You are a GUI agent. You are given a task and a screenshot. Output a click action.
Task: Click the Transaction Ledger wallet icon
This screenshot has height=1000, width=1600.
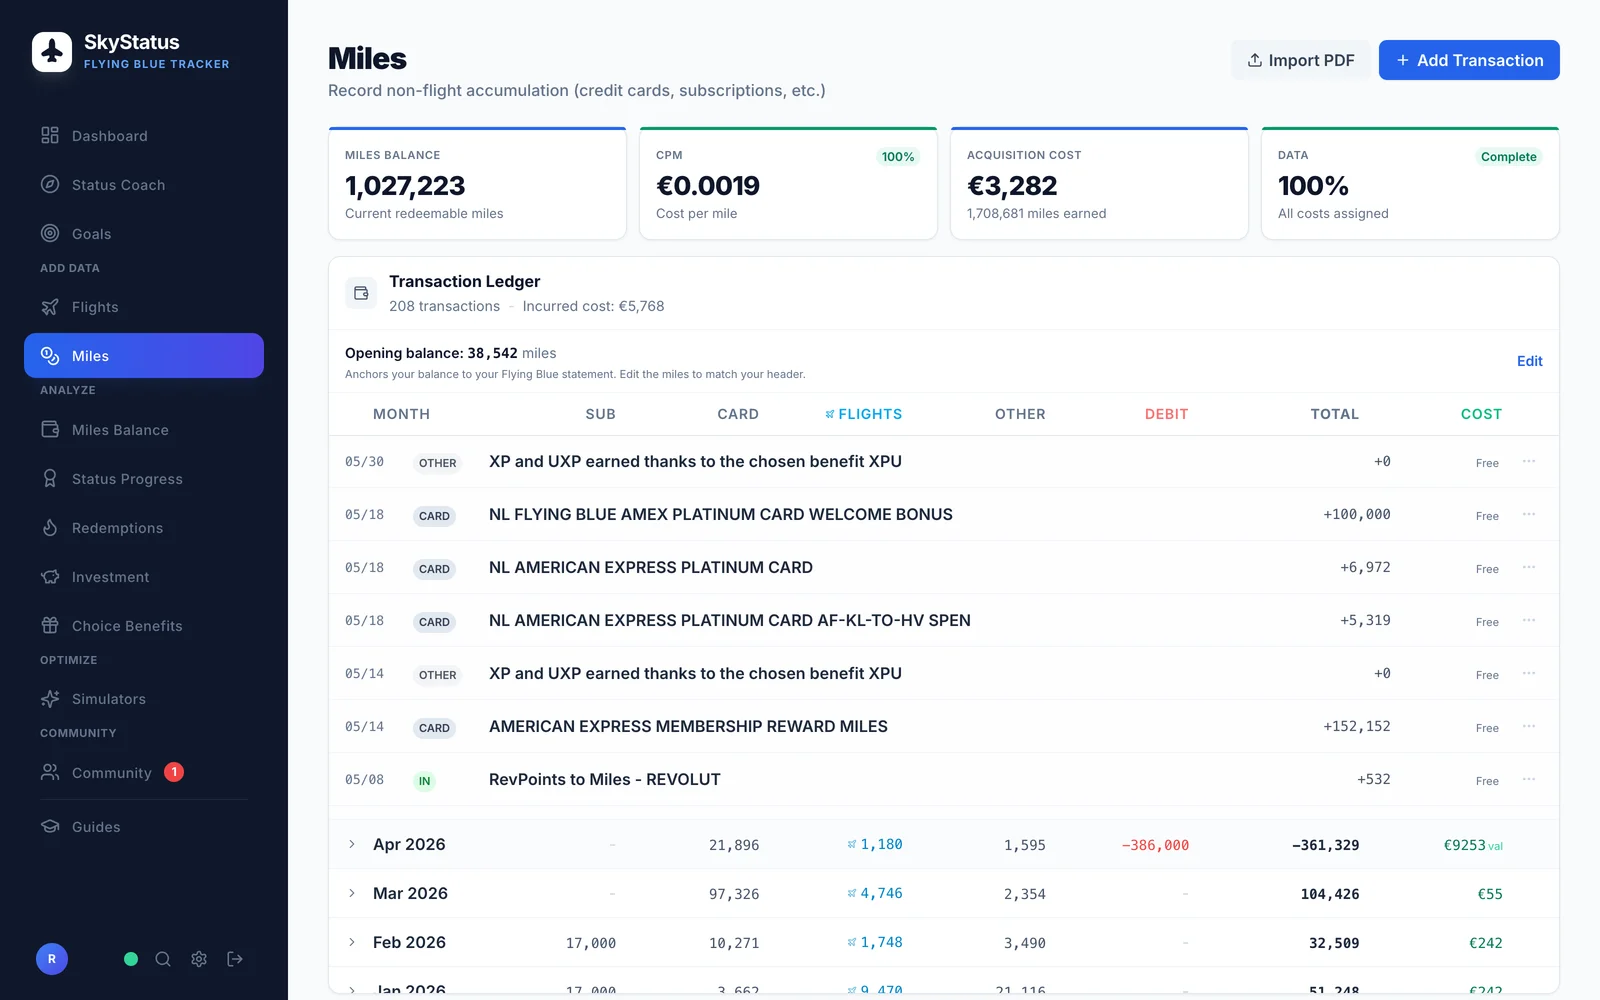pos(361,293)
